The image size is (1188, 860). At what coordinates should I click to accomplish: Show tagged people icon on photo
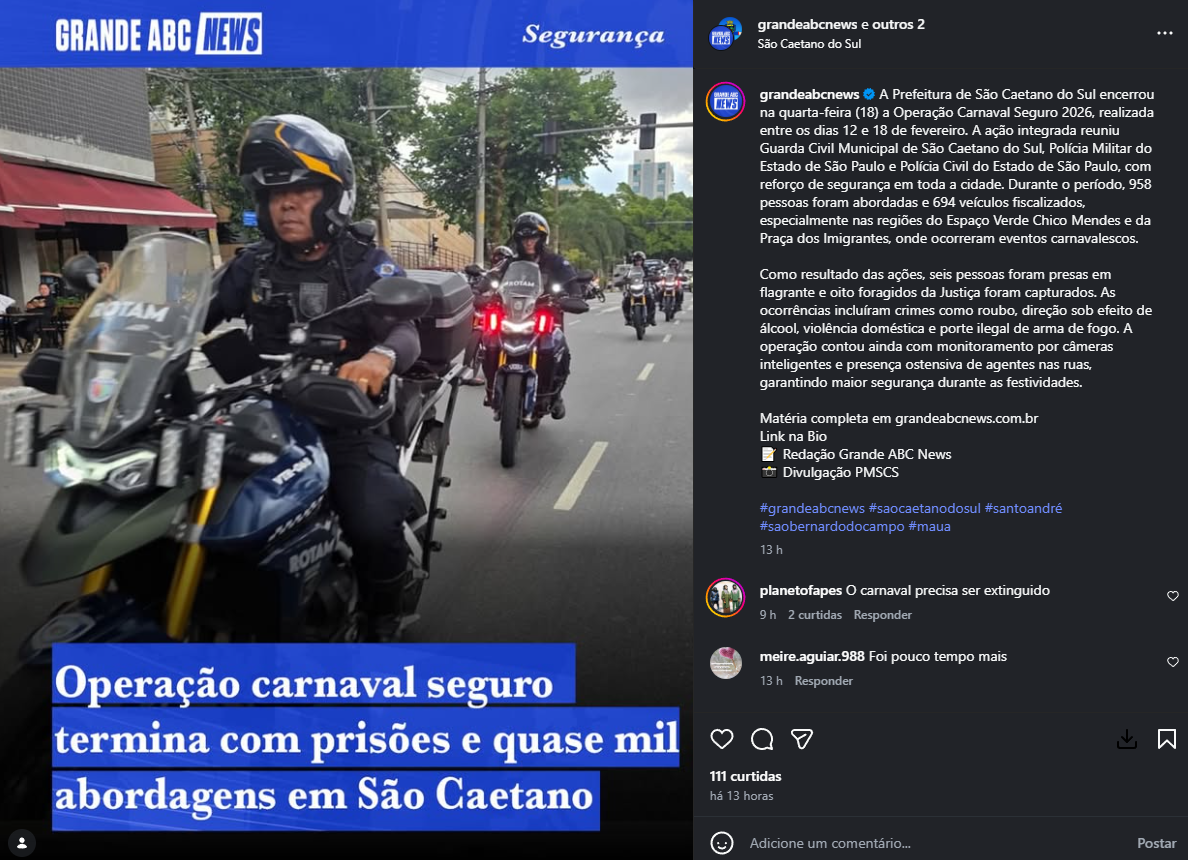(22, 843)
